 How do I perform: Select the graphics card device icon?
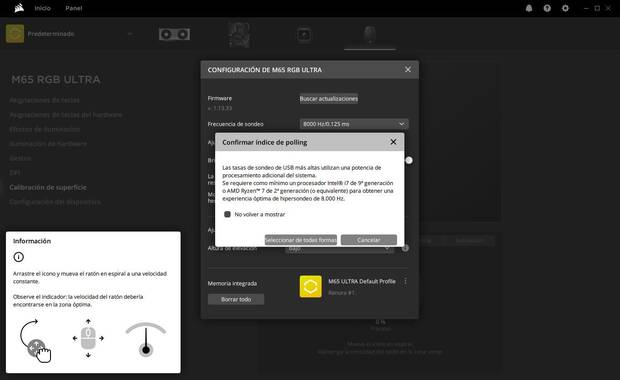[174, 34]
